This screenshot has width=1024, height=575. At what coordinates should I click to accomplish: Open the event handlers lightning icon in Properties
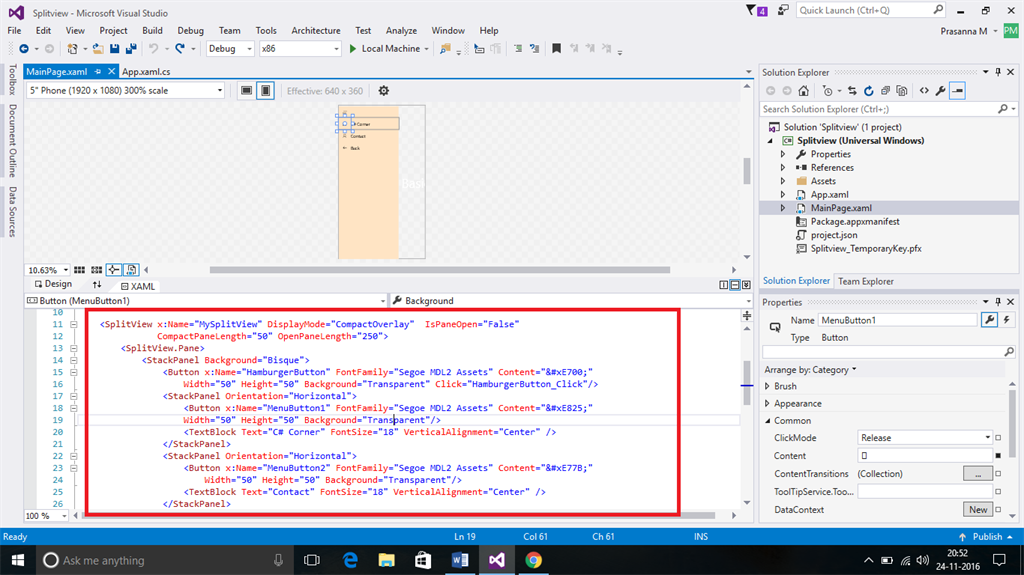[x=1006, y=320]
